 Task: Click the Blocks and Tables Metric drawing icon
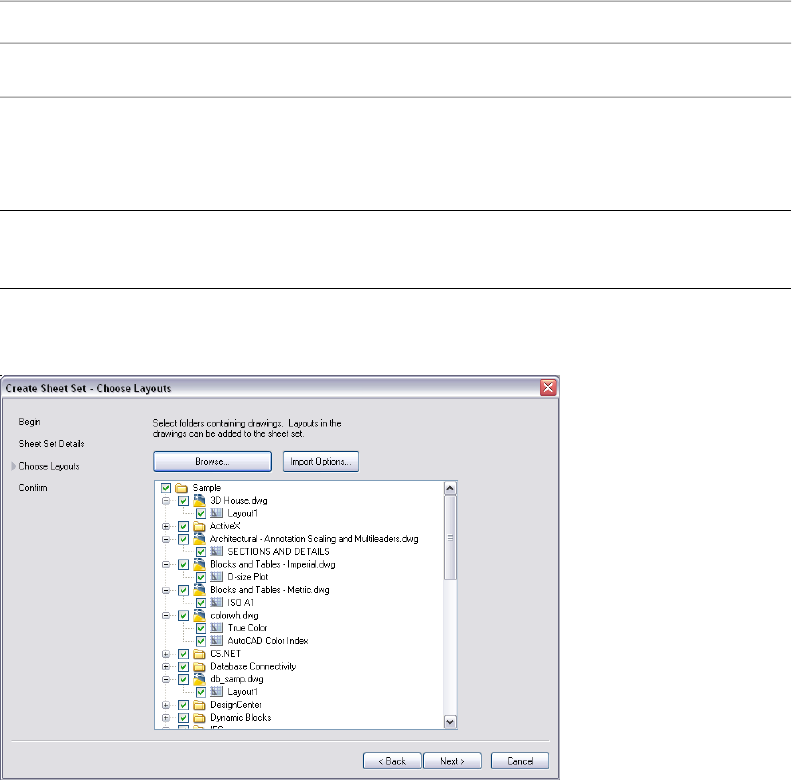[199, 590]
